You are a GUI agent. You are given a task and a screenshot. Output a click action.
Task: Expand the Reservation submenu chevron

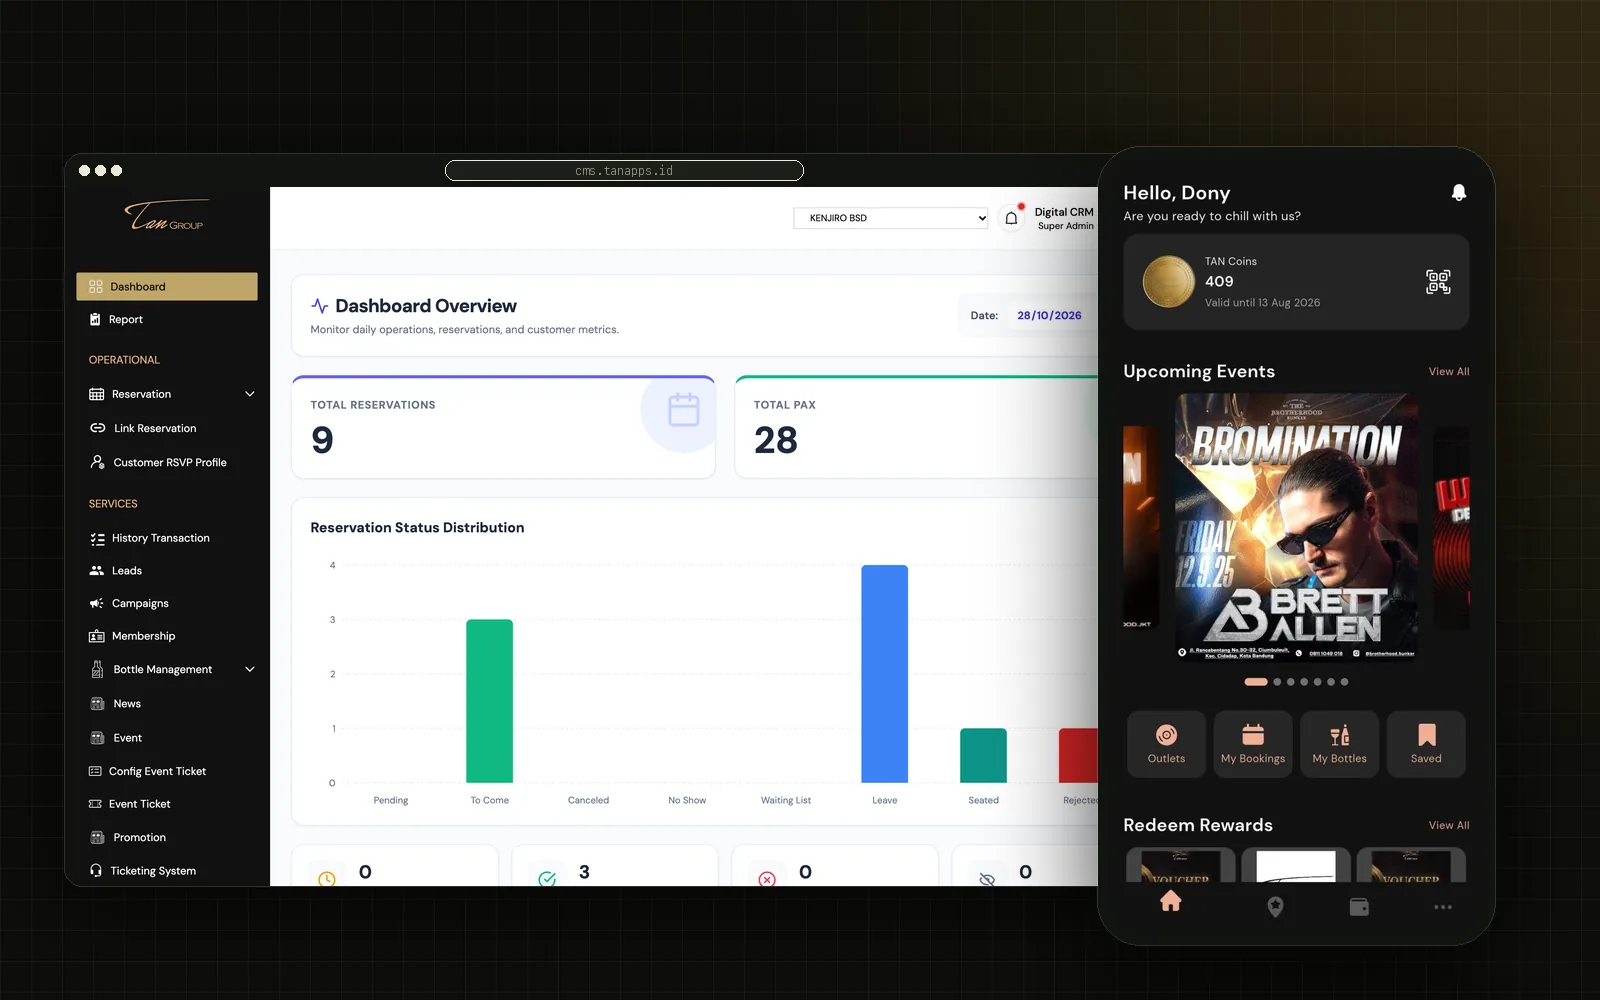(250, 394)
